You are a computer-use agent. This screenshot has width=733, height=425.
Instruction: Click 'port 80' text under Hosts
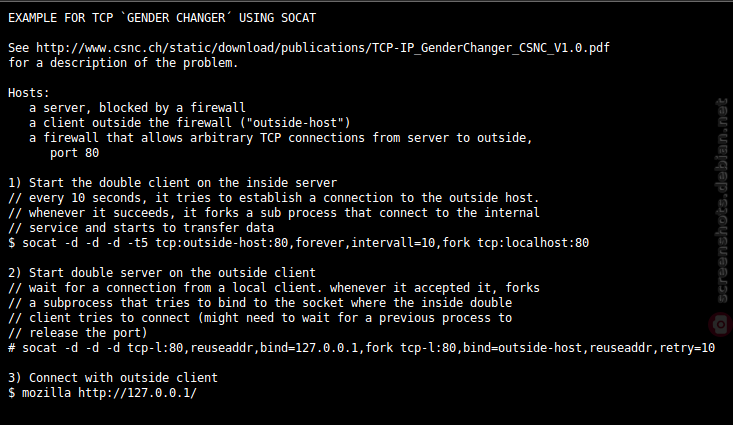pyautogui.click(x=74, y=153)
